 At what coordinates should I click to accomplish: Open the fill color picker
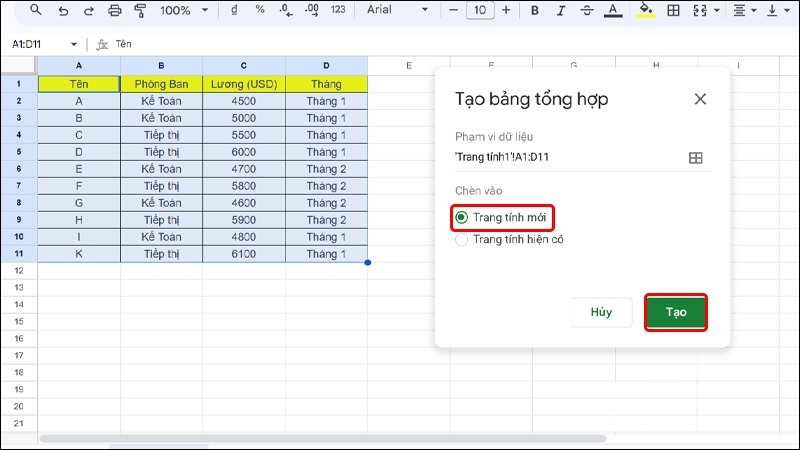[x=645, y=10]
